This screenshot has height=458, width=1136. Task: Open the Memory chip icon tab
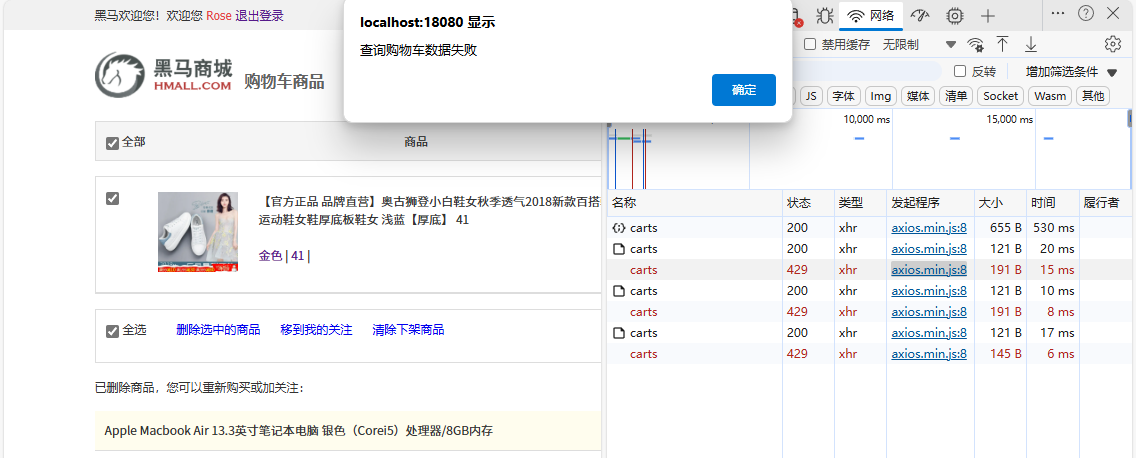point(955,15)
